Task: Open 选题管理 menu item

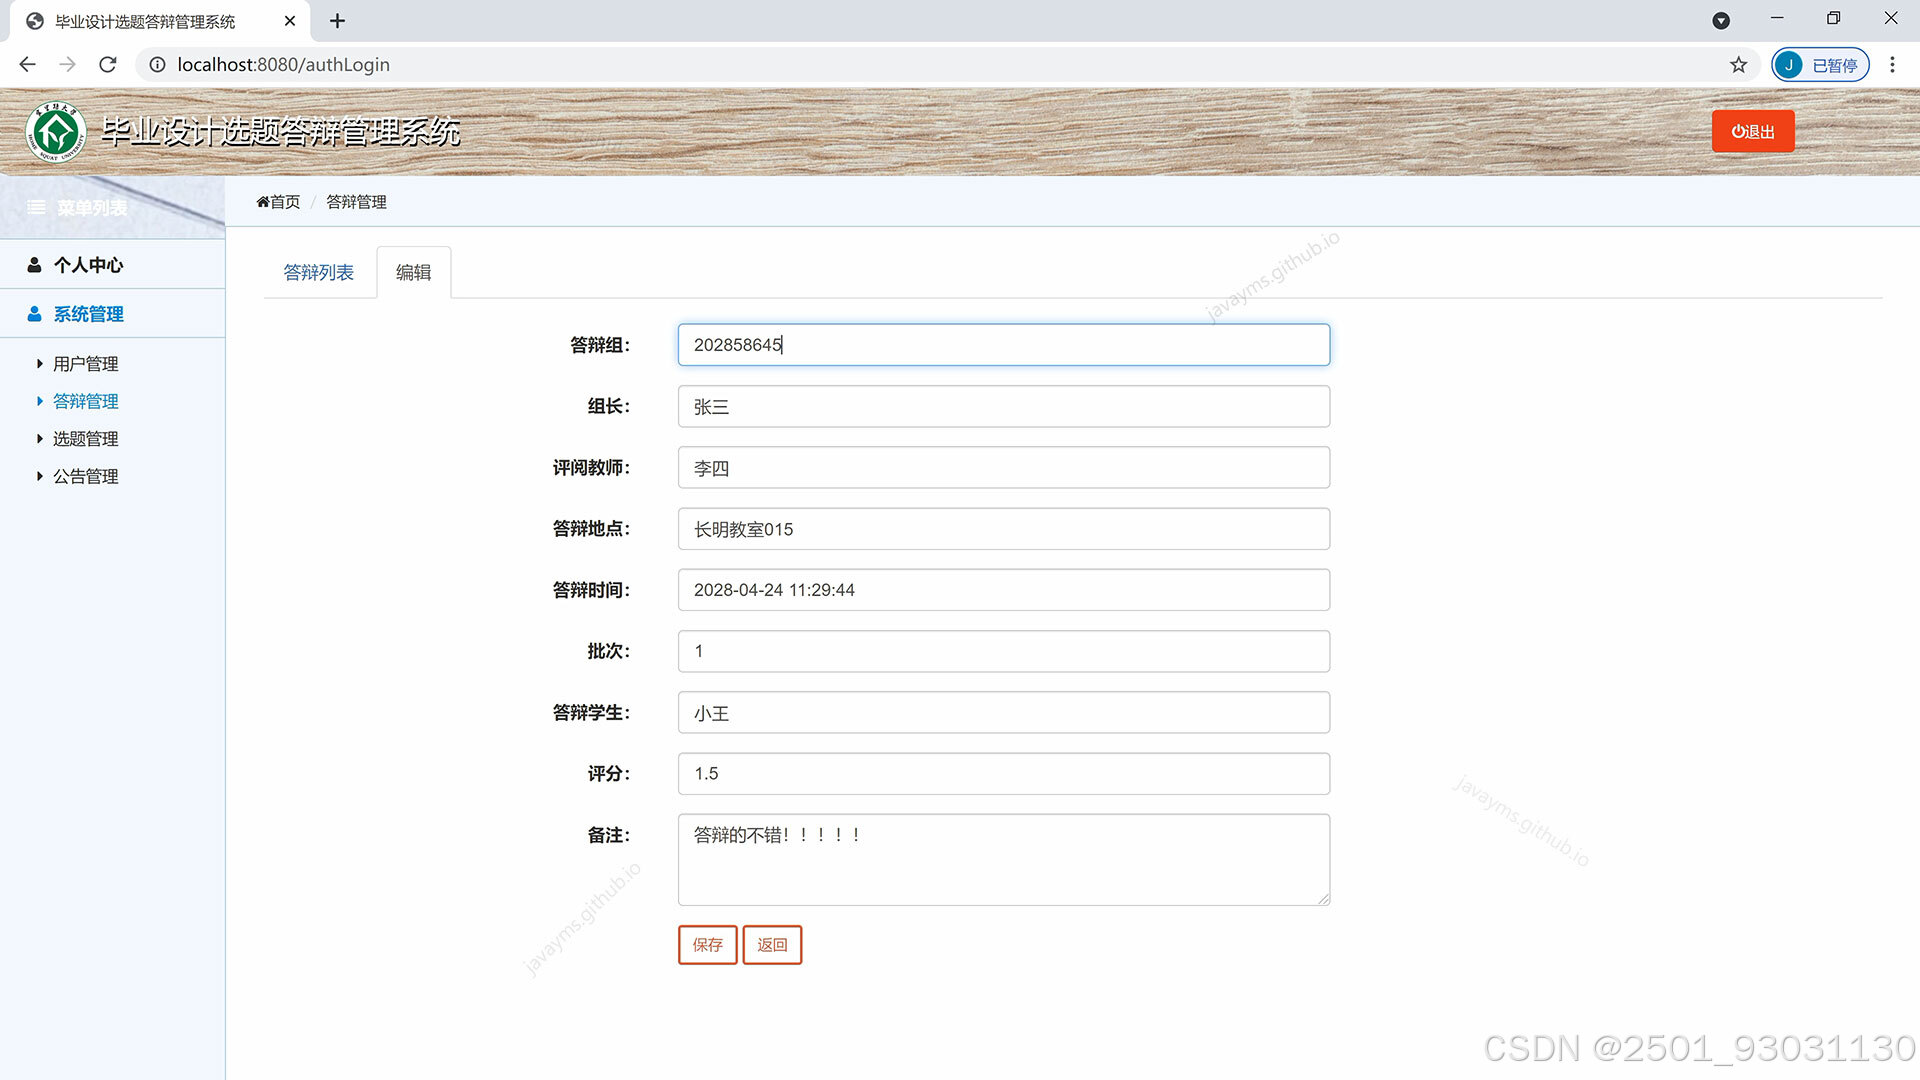Action: (85, 439)
